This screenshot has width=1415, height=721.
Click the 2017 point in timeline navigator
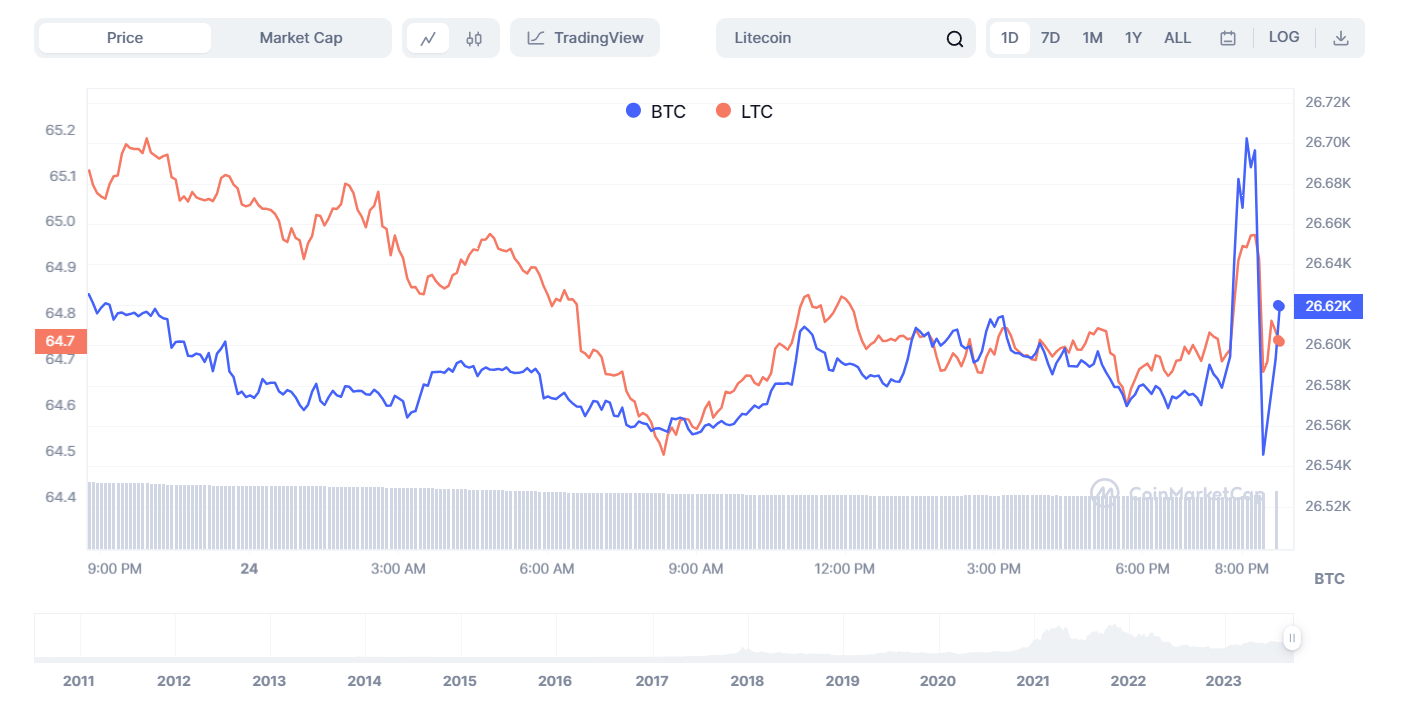[x=651, y=680]
